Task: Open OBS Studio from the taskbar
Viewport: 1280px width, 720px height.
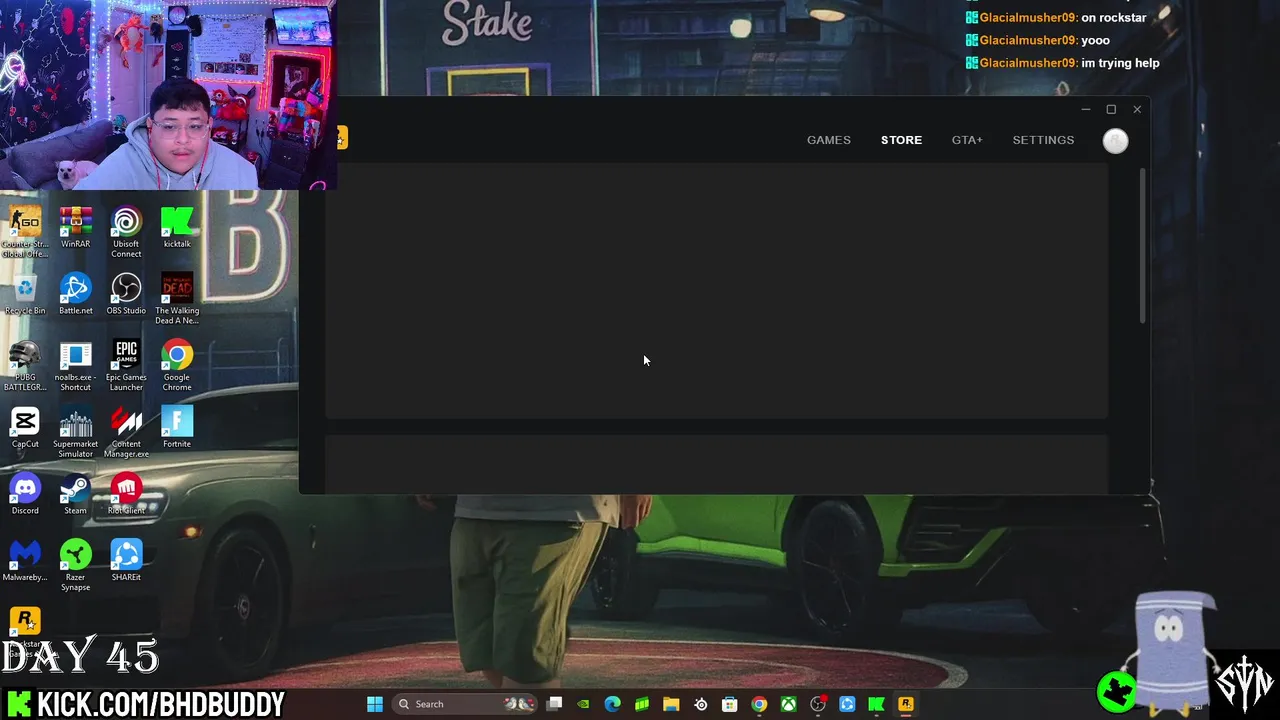Action: (818, 704)
